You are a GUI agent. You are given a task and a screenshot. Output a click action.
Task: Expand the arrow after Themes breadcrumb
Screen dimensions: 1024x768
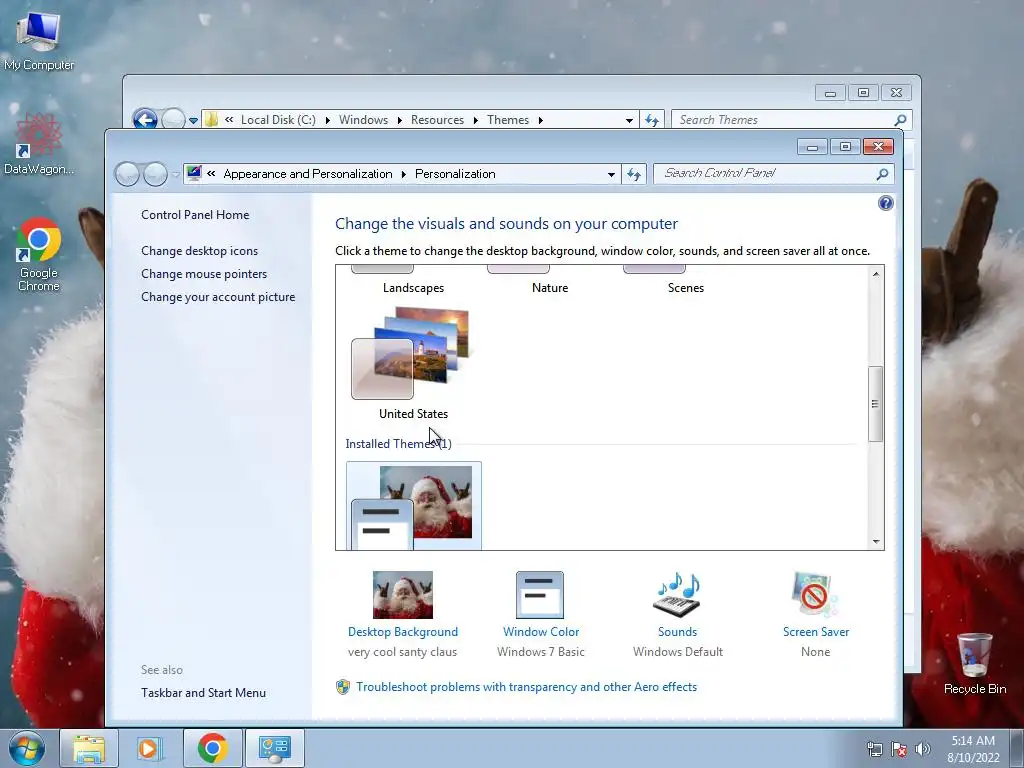coord(541,120)
